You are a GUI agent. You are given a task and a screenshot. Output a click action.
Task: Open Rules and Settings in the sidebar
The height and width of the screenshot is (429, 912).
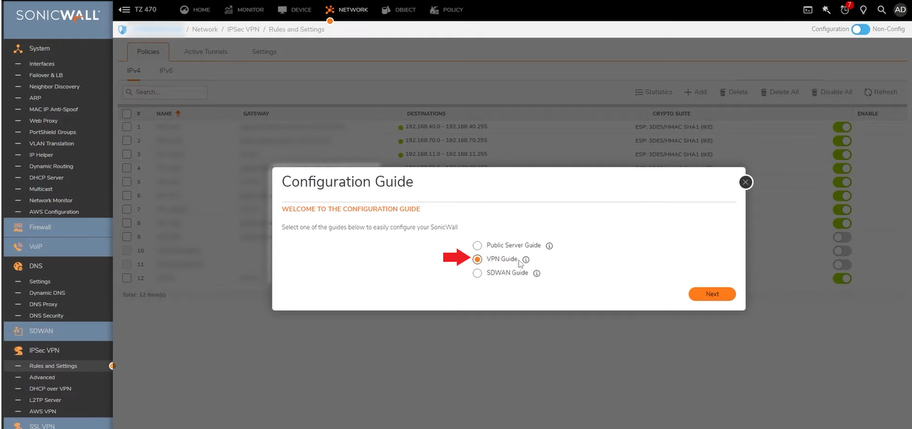(53, 366)
